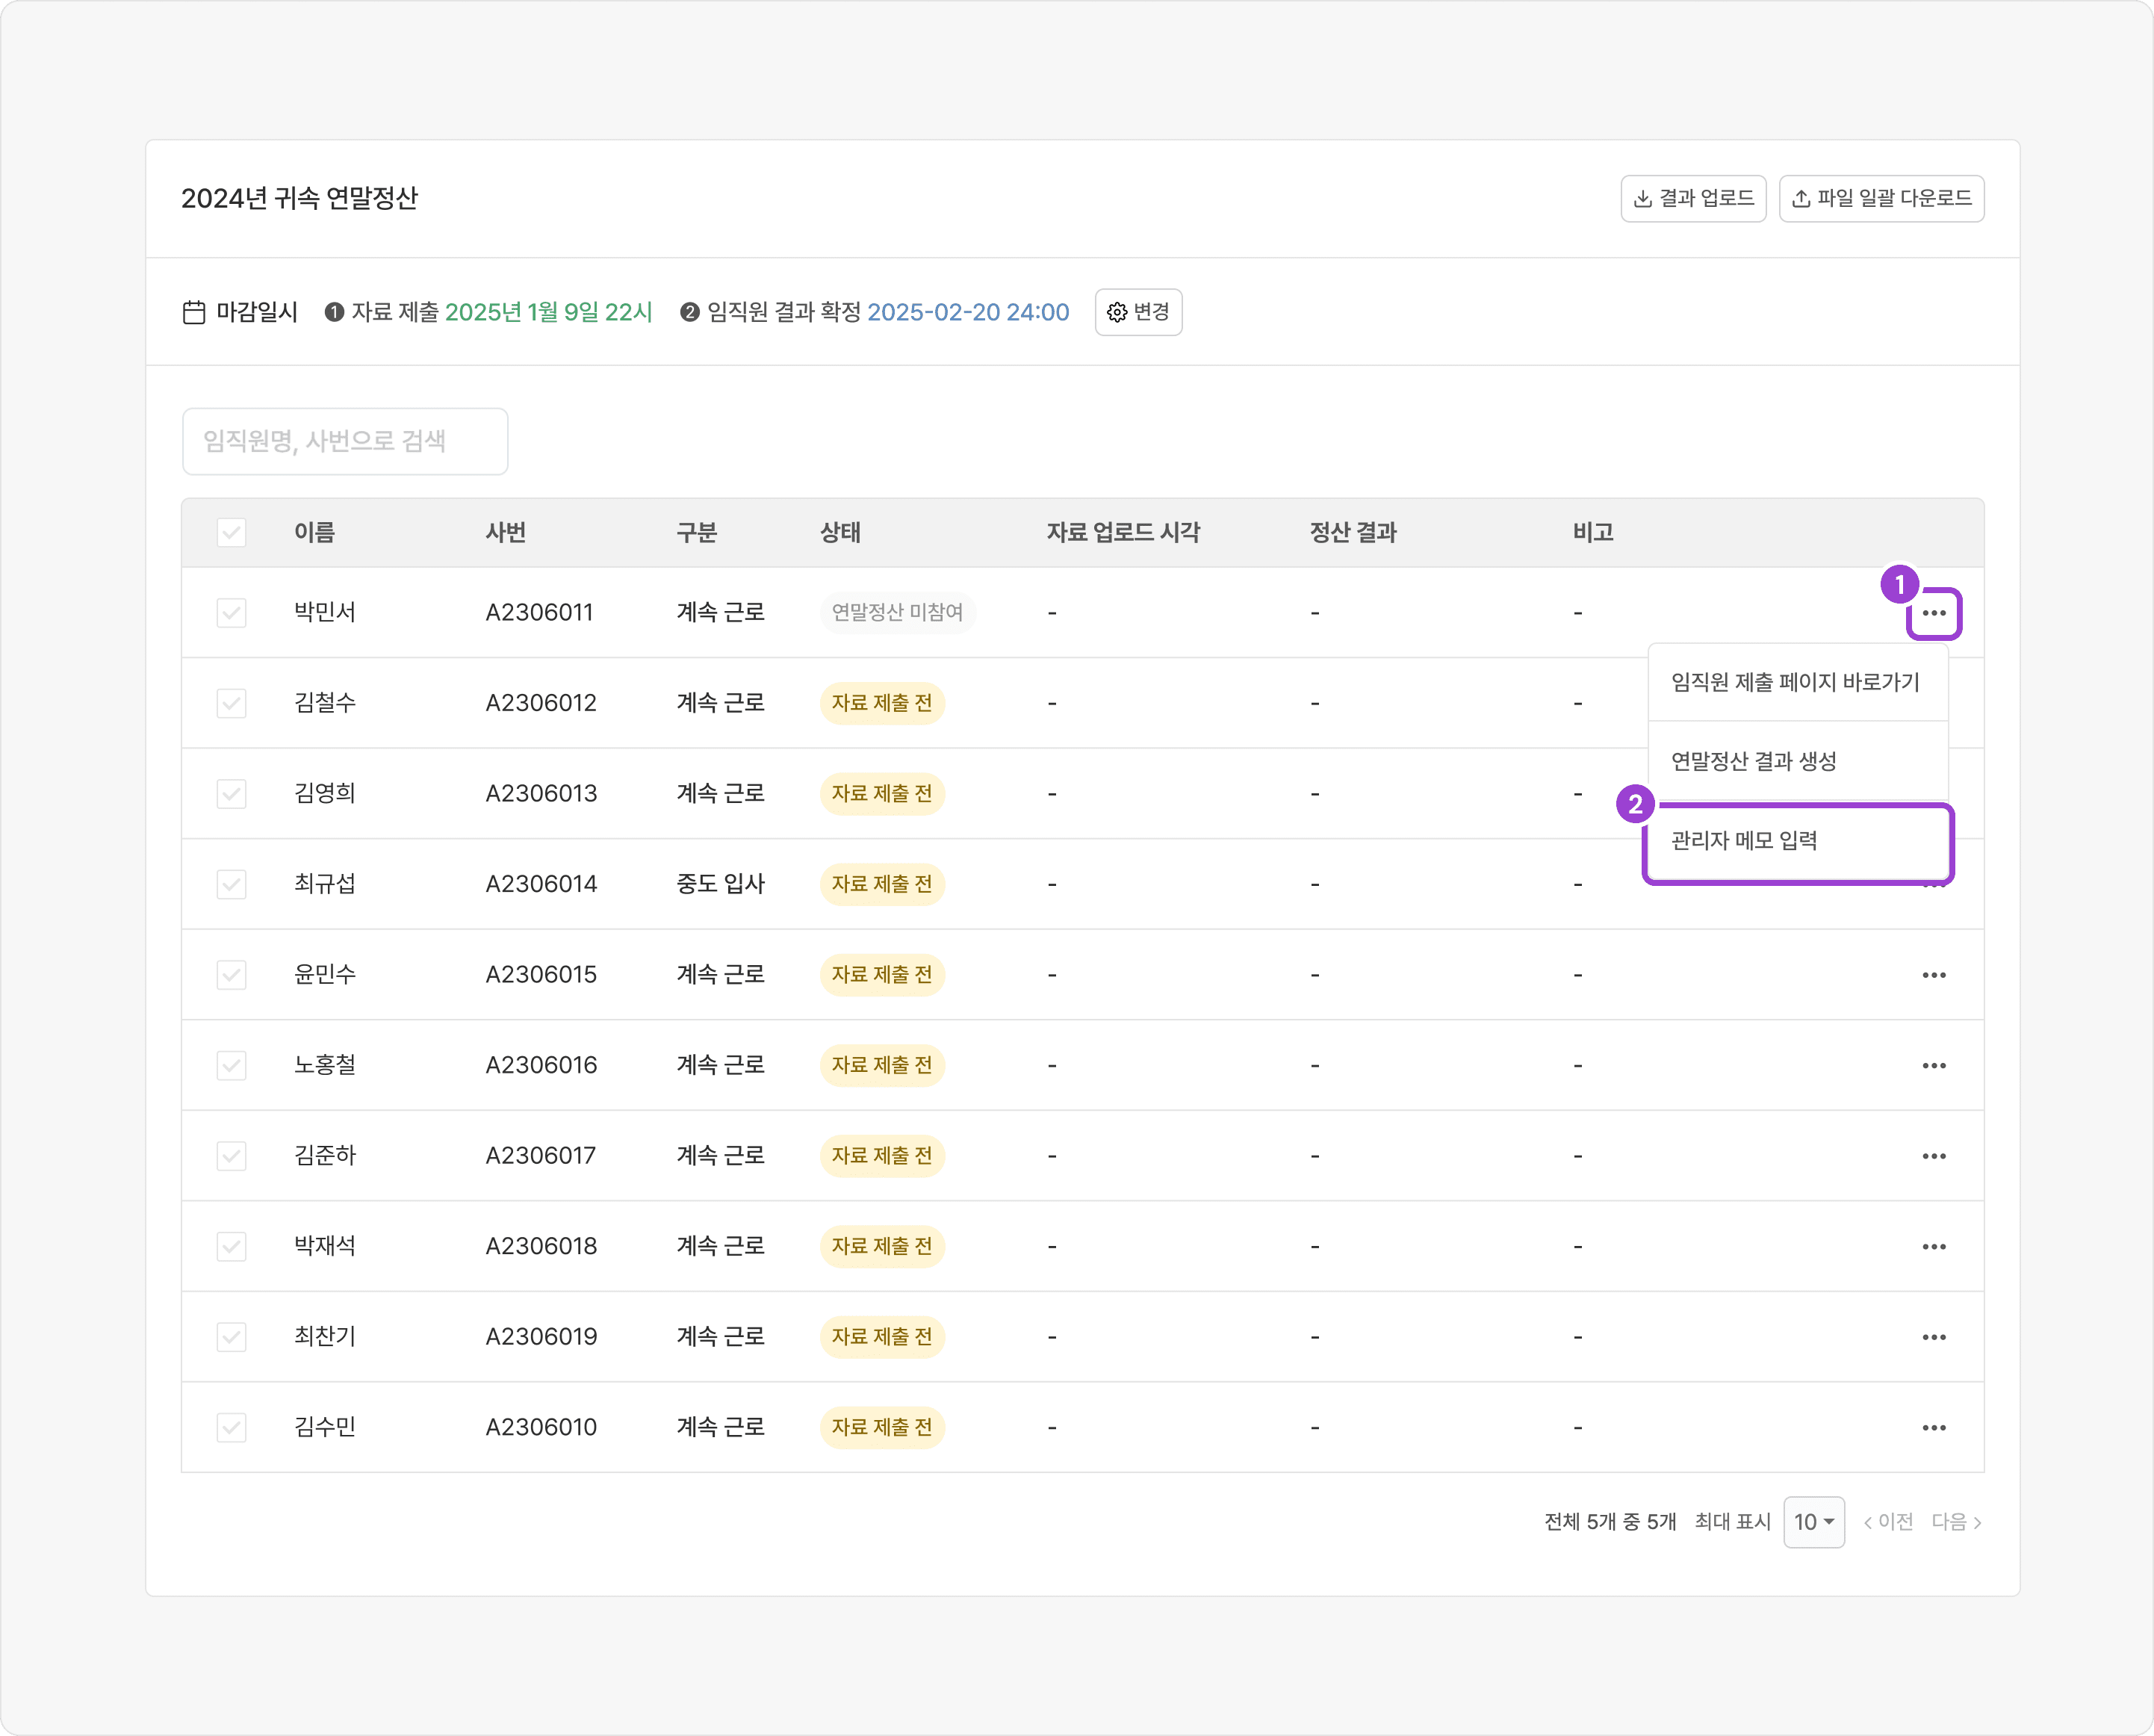The height and width of the screenshot is (1736, 2154).
Task: Select 임직원 제출 페이지 바로가기 menu item
Action: tap(1796, 682)
